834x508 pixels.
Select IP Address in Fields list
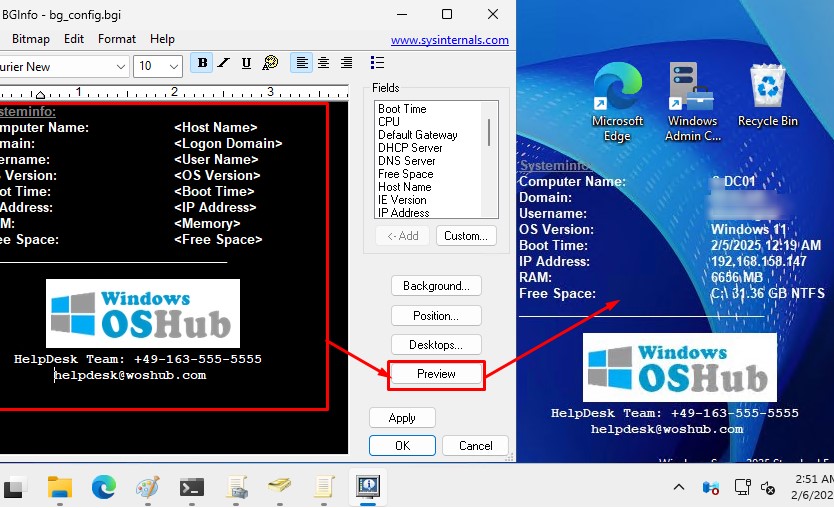coord(403,213)
